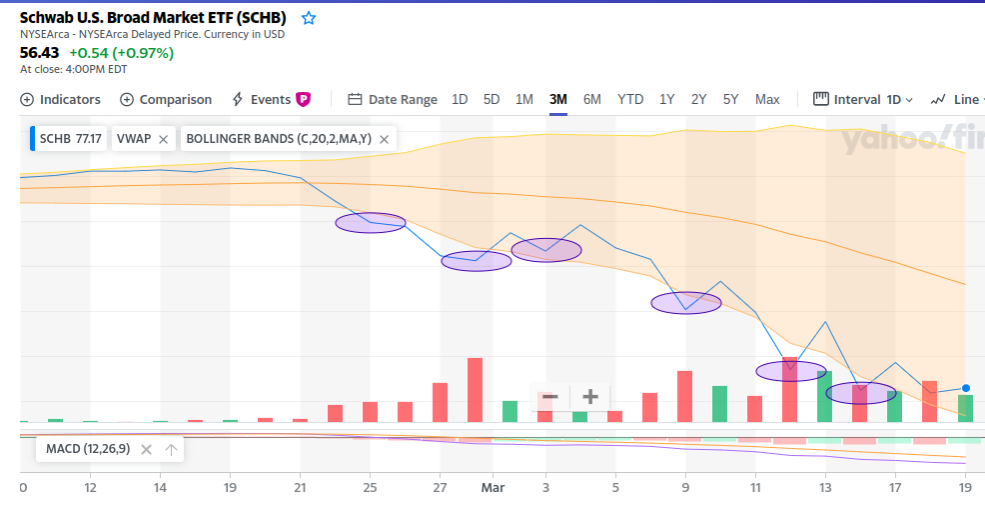The width and height of the screenshot is (985, 516).
Task: Select the 1D range
Action: (460, 99)
